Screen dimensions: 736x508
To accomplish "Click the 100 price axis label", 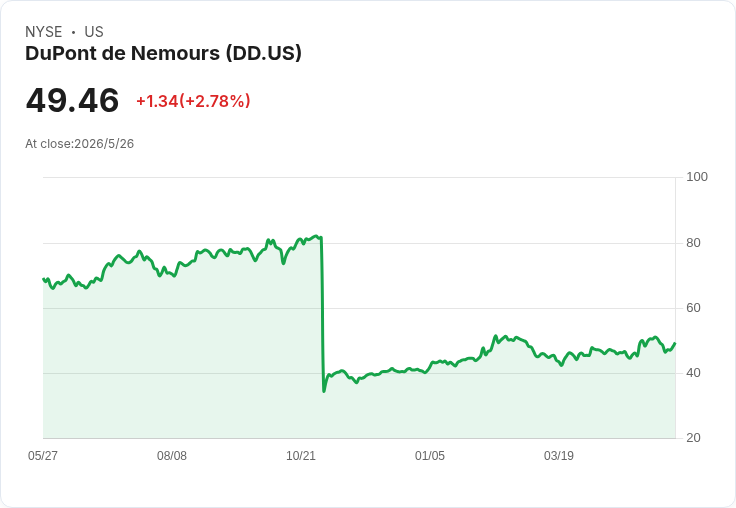I will pyautogui.click(x=697, y=177).
